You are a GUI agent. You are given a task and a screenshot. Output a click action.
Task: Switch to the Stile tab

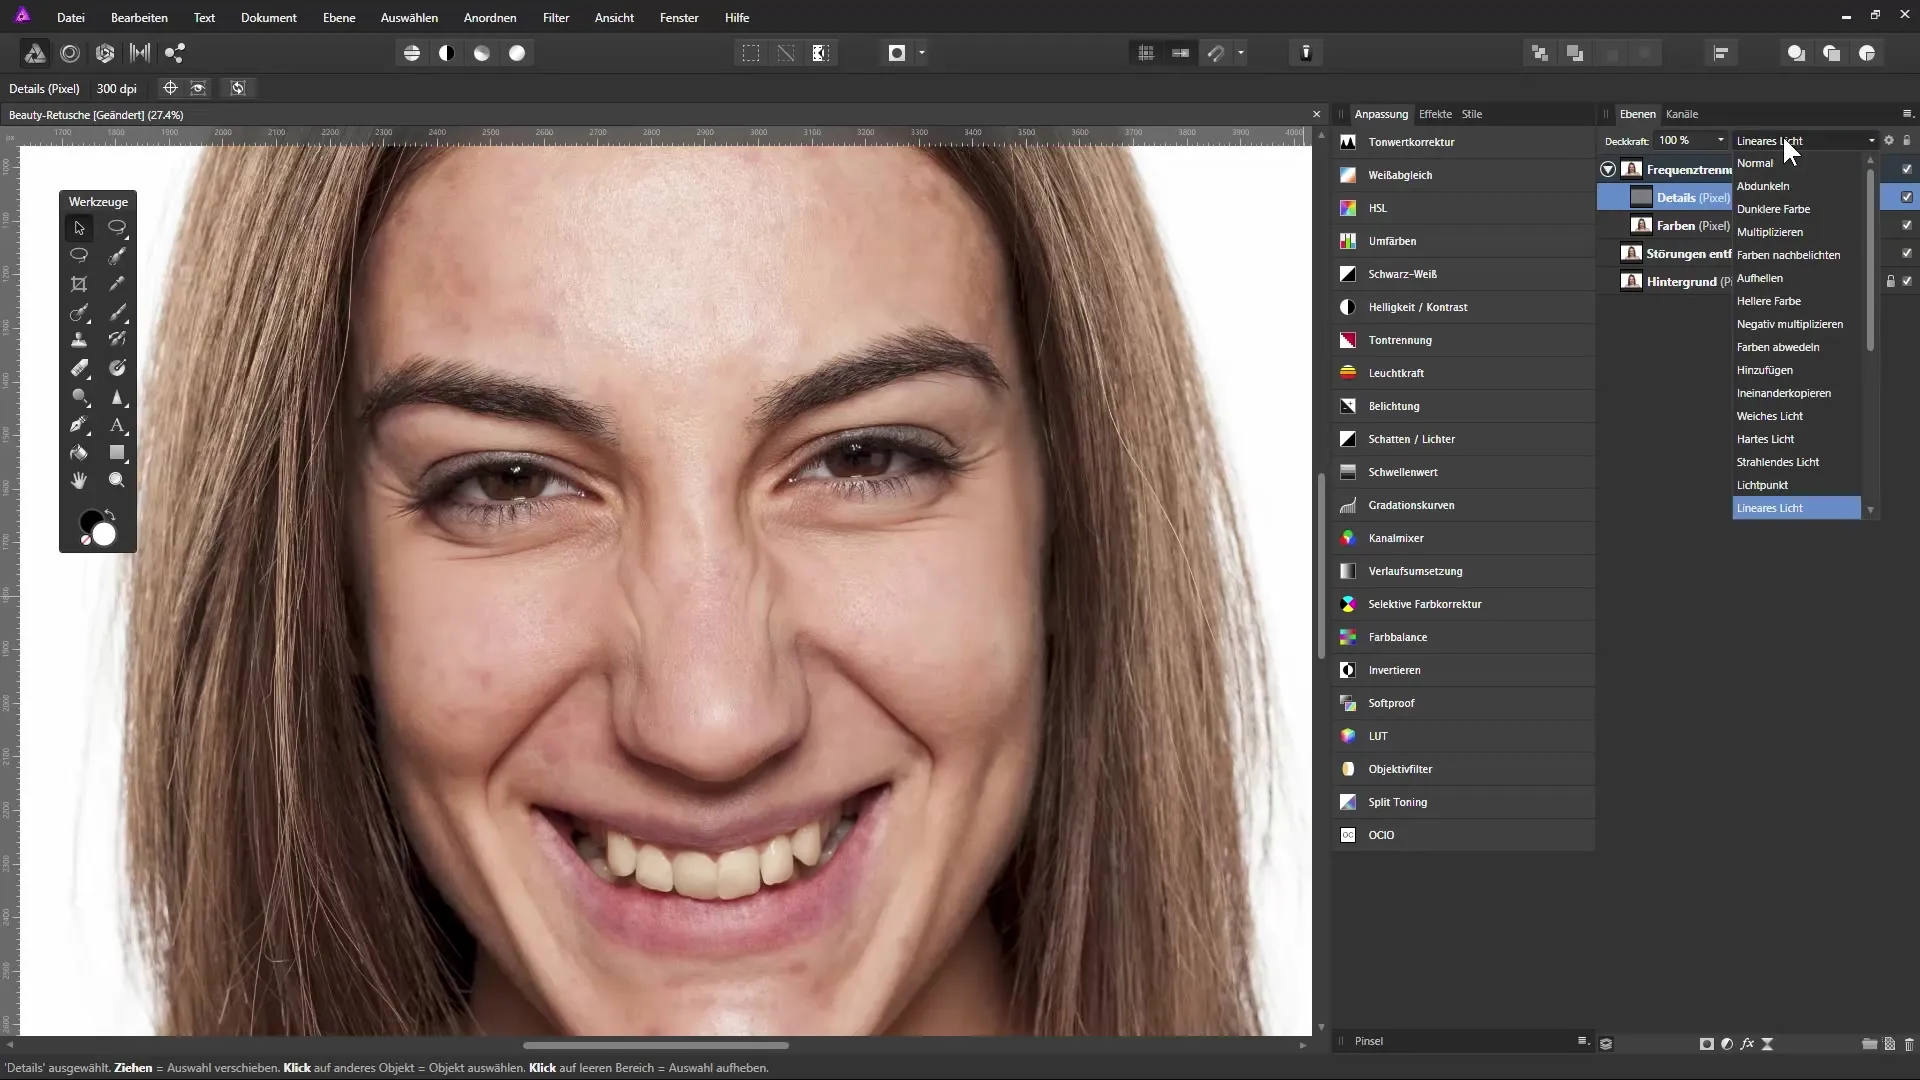[1472, 114]
